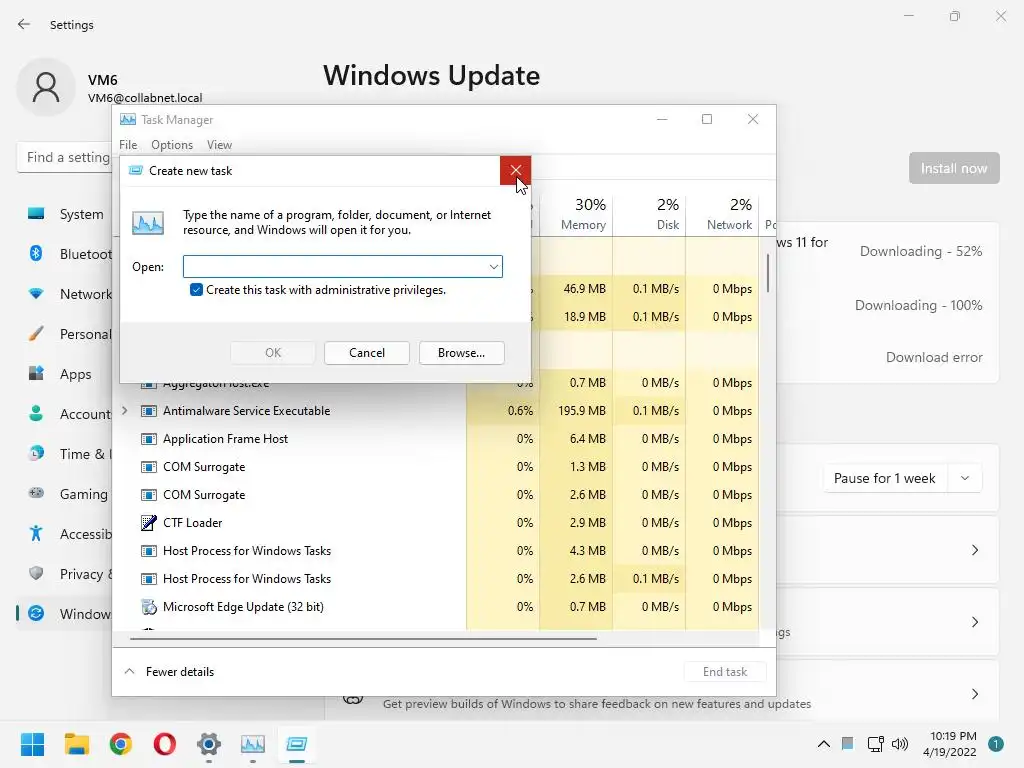Open Gaming category icon in Settings

(36, 493)
